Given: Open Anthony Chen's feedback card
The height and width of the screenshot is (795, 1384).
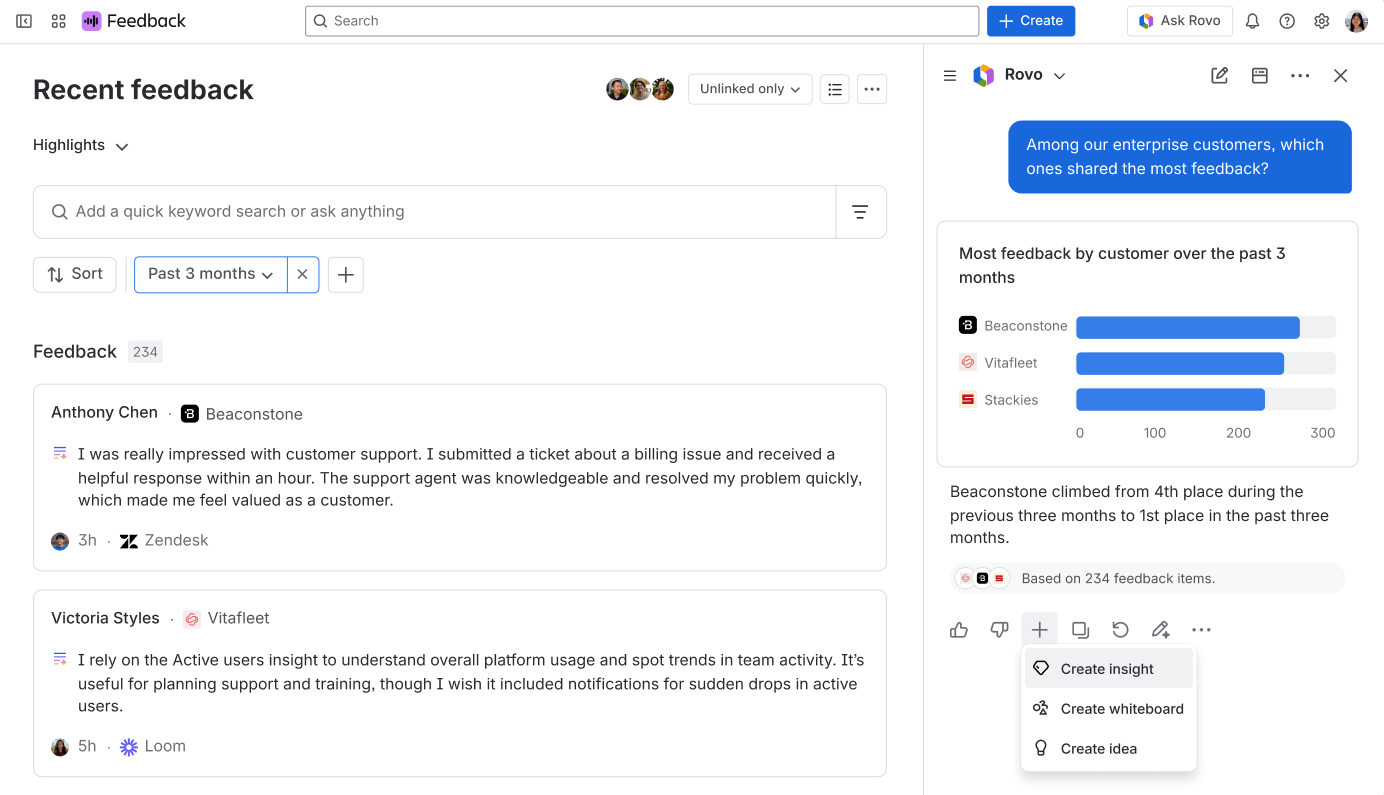Looking at the screenshot, I should coord(460,477).
